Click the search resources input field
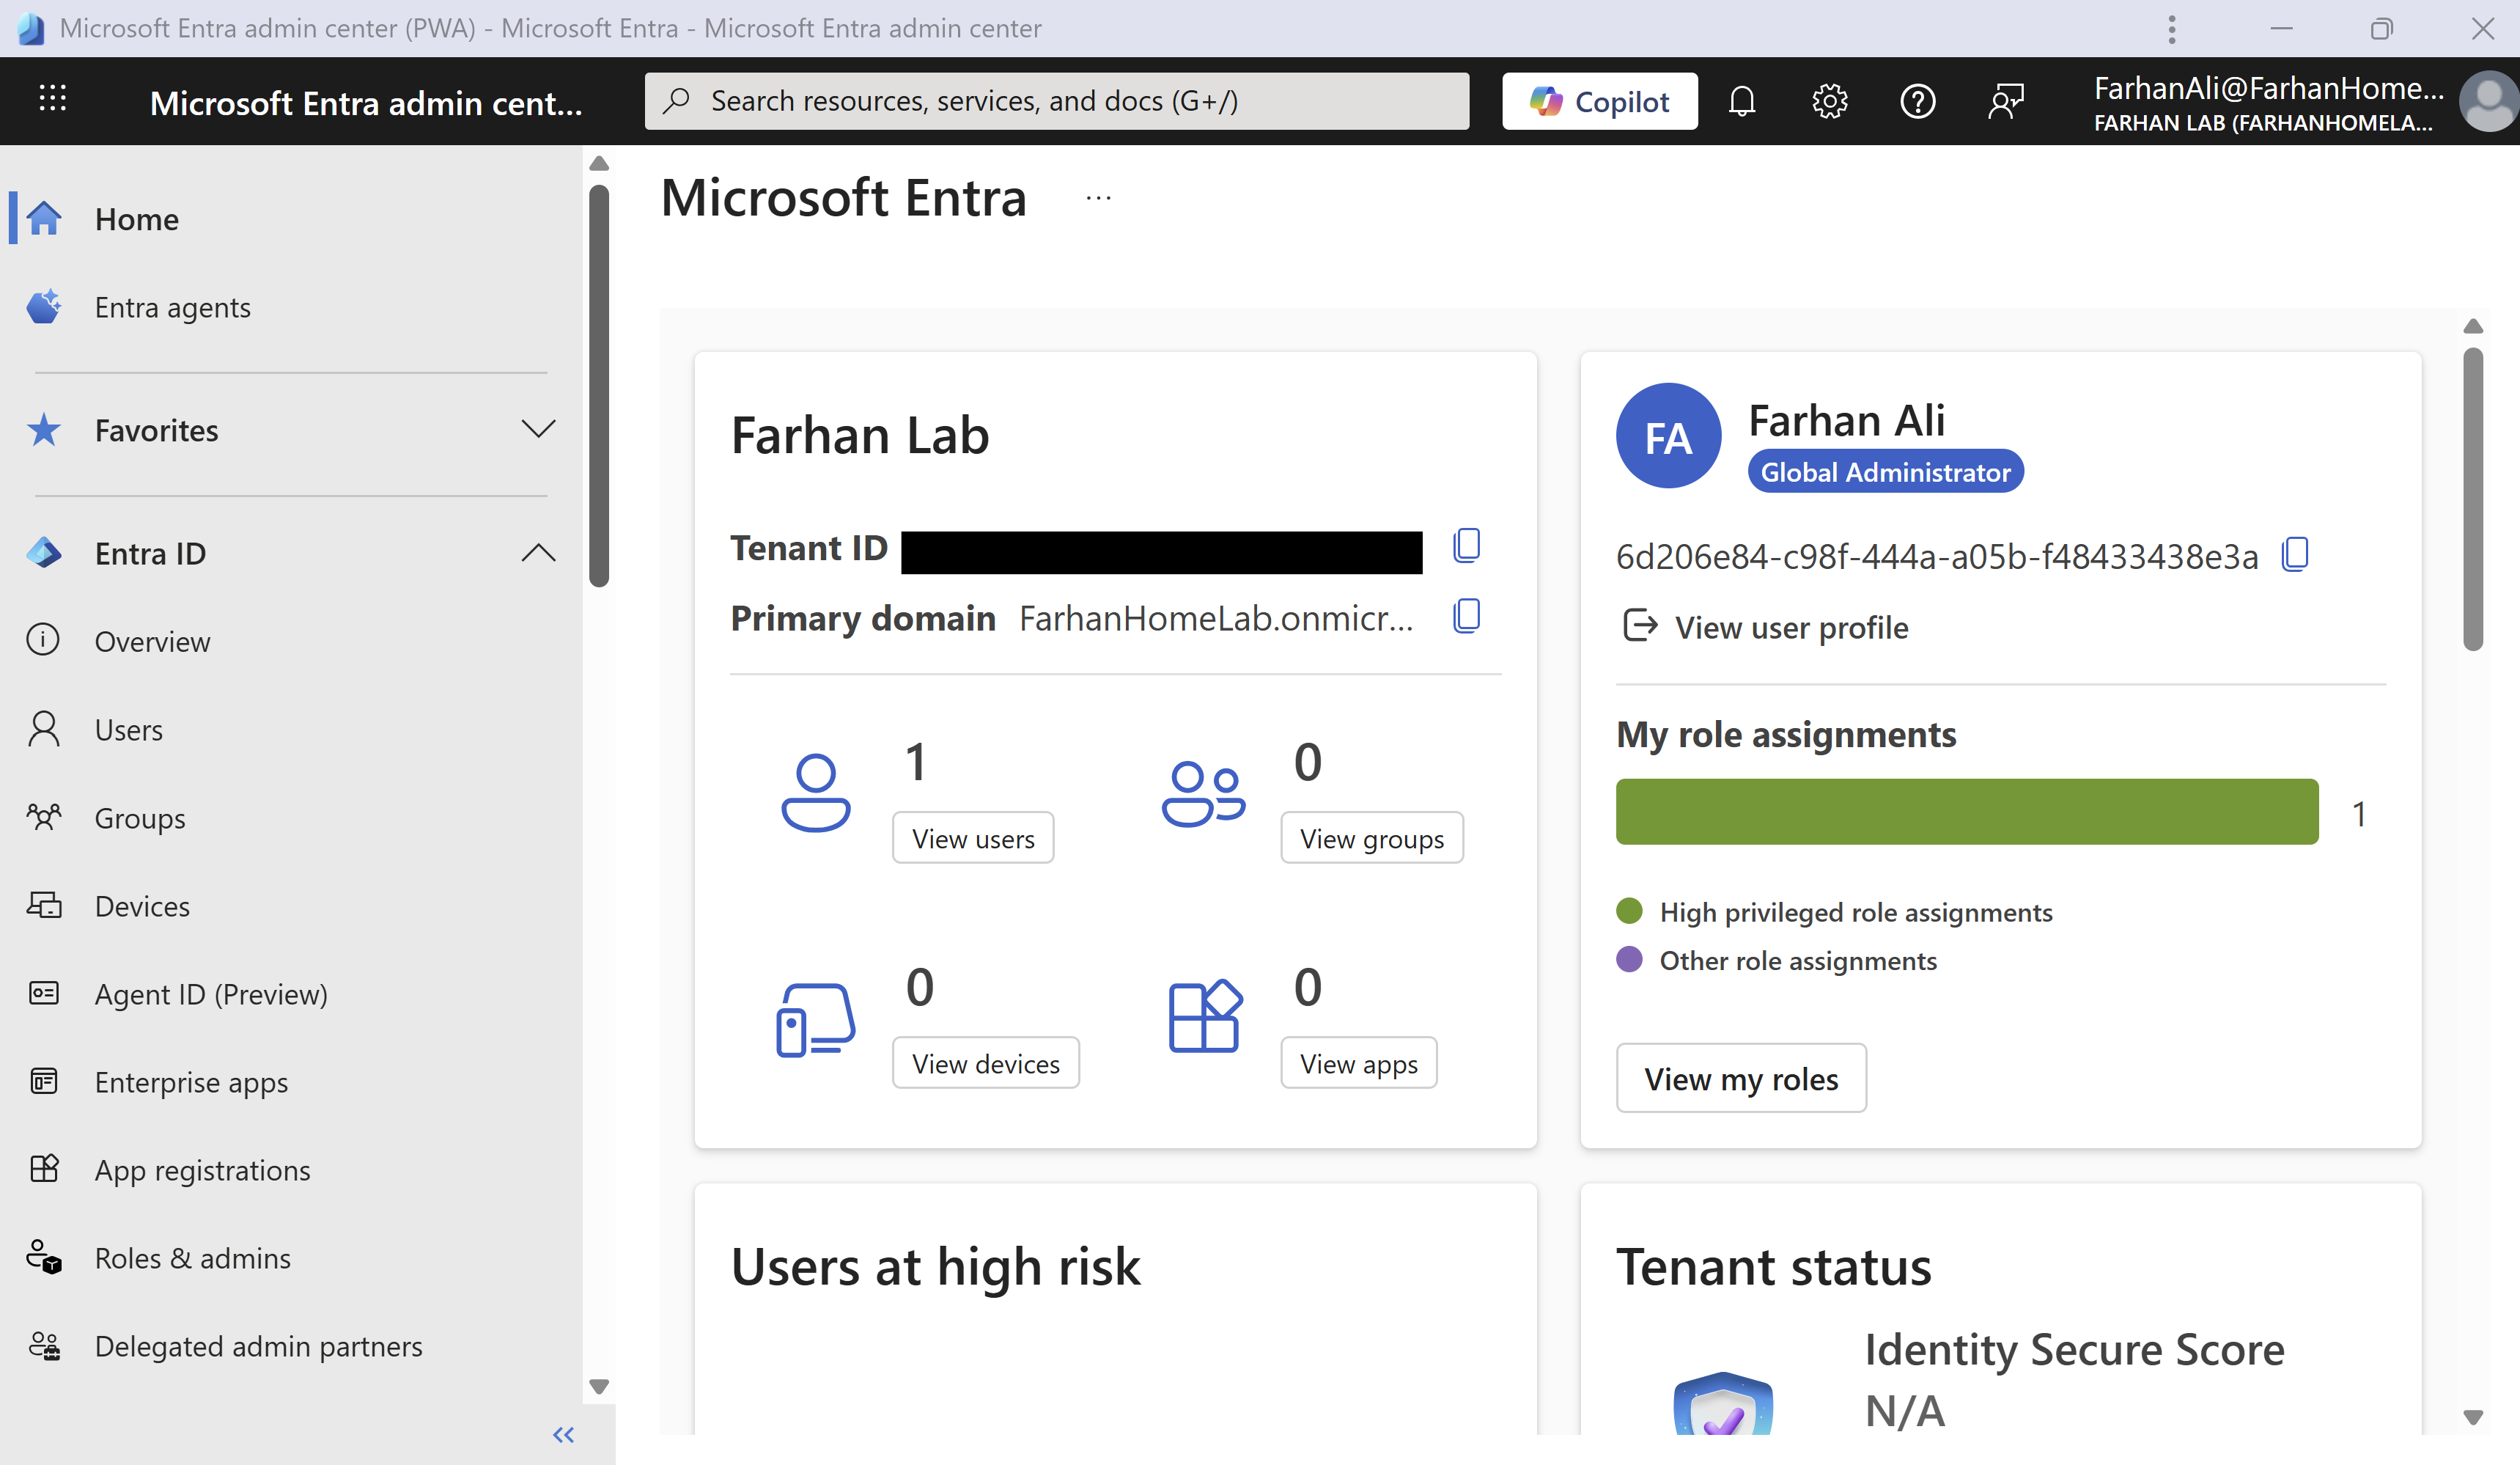Image resolution: width=2520 pixels, height=1465 pixels. click(x=1056, y=101)
